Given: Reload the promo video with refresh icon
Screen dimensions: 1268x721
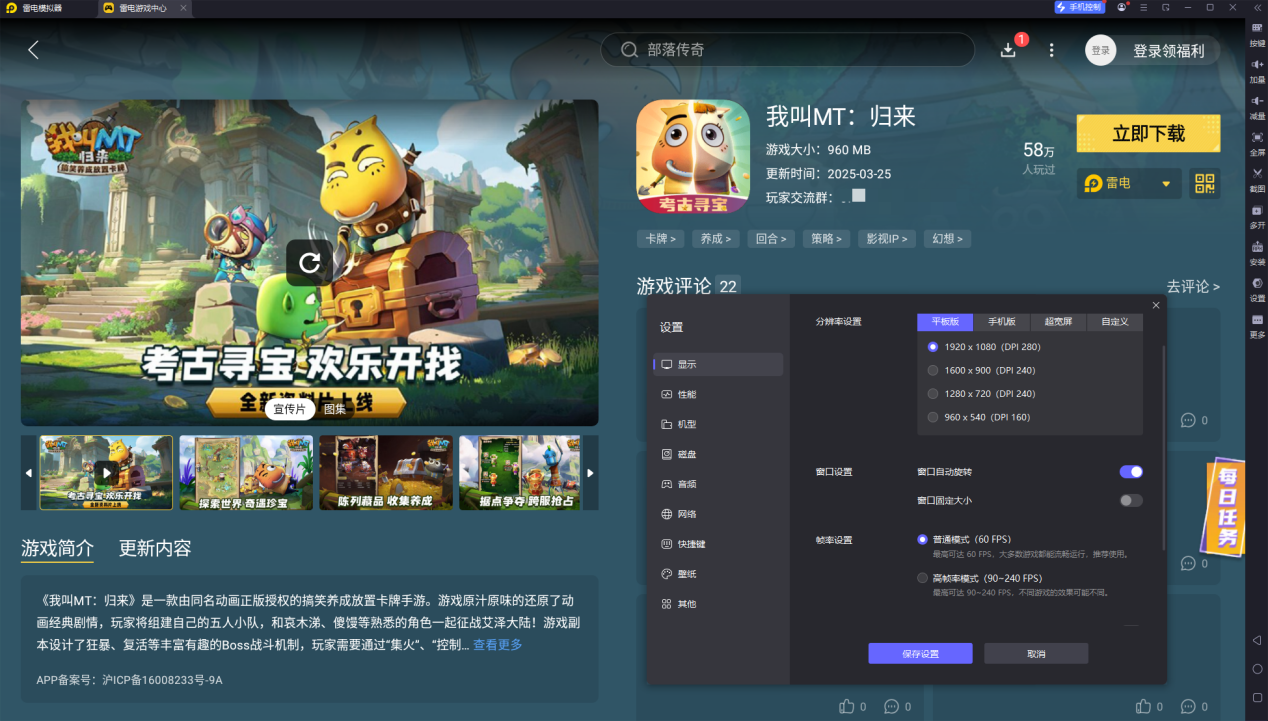Looking at the screenshot, I should [309, 263].
